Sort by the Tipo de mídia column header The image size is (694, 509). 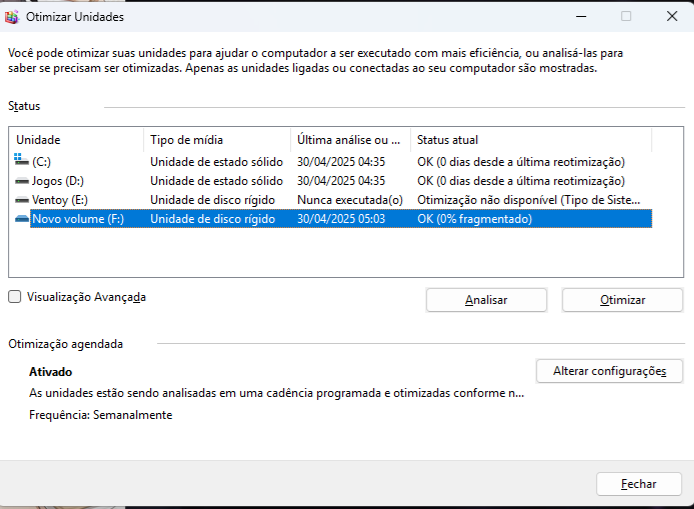tap(217, 140)
